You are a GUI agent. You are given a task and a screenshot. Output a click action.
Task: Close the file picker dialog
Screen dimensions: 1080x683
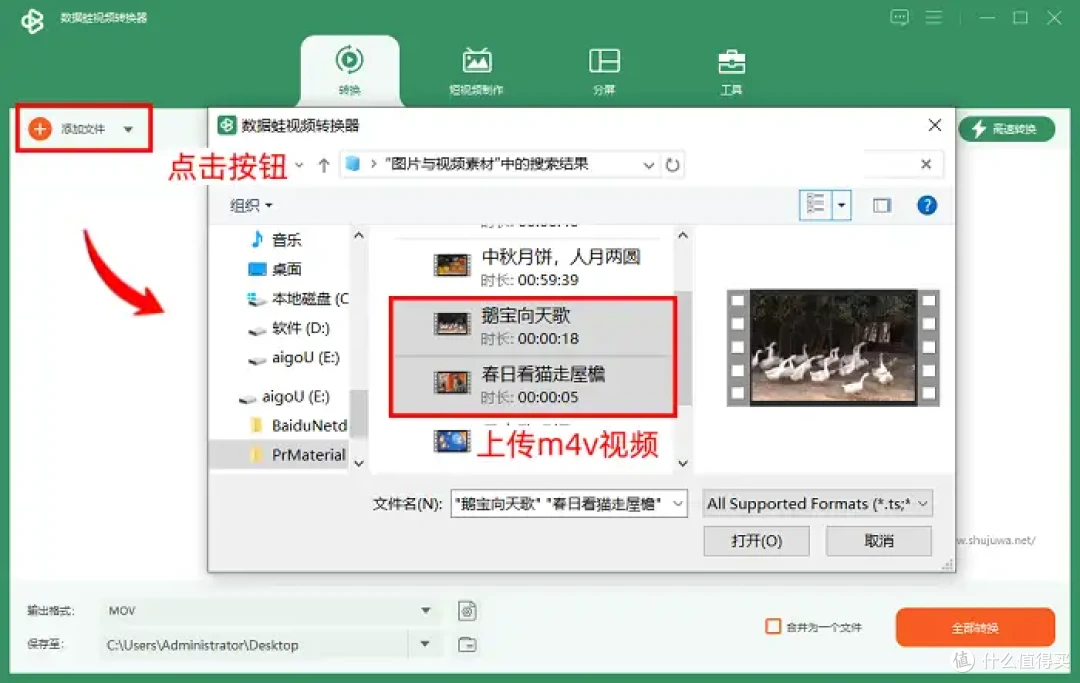935,125
